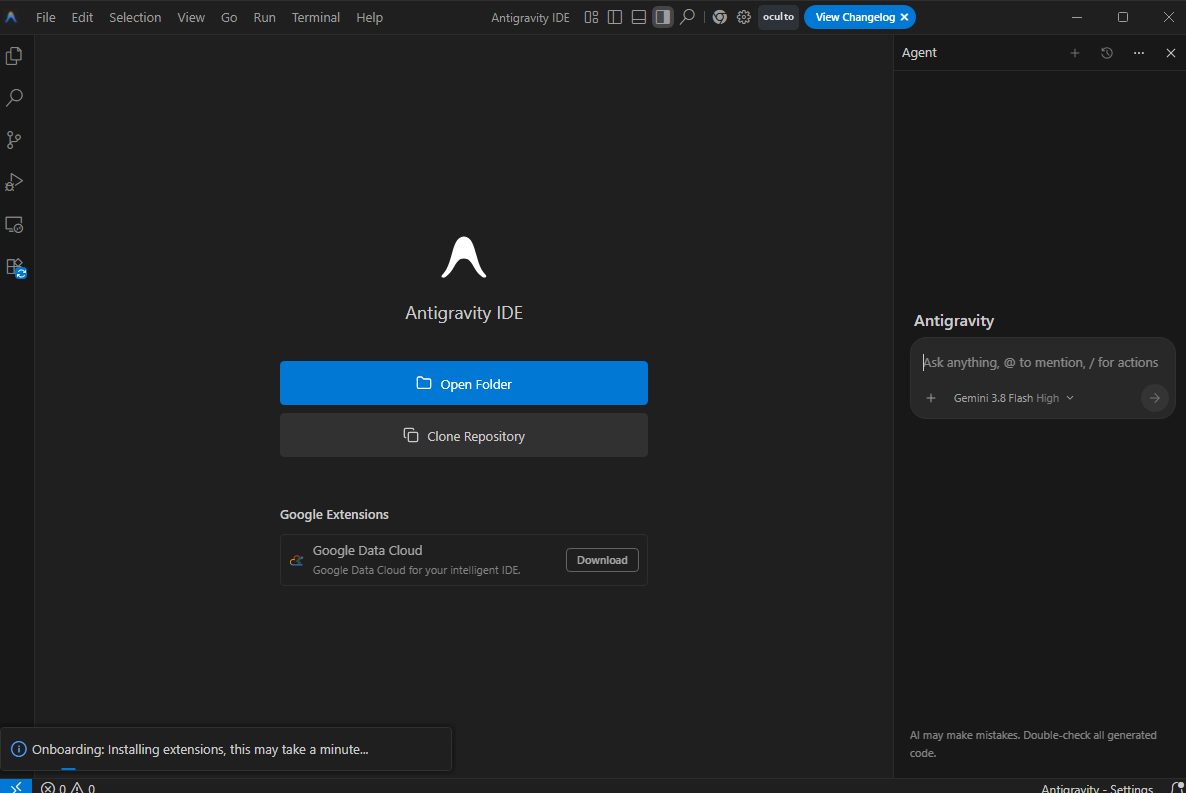Click the oculto account button
Image resolution: width=1186 pixels, height=793 pixels.
pyautogui.click(x=778, y=17)
